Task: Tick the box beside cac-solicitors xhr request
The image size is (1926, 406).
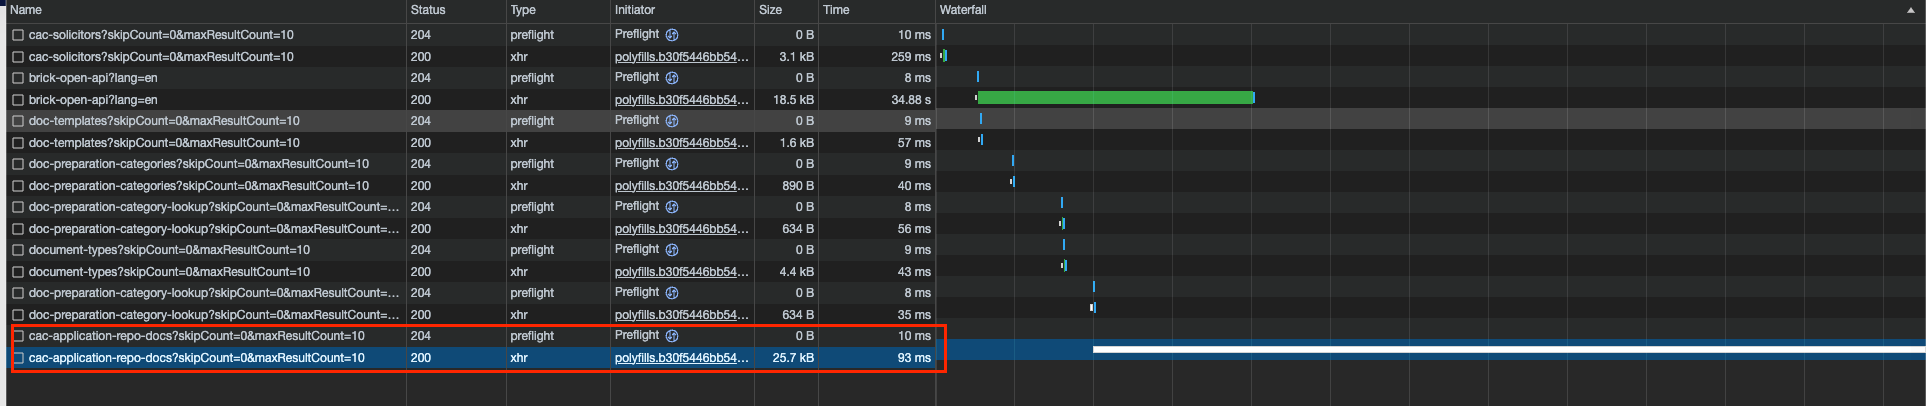Action: point(18,57)
